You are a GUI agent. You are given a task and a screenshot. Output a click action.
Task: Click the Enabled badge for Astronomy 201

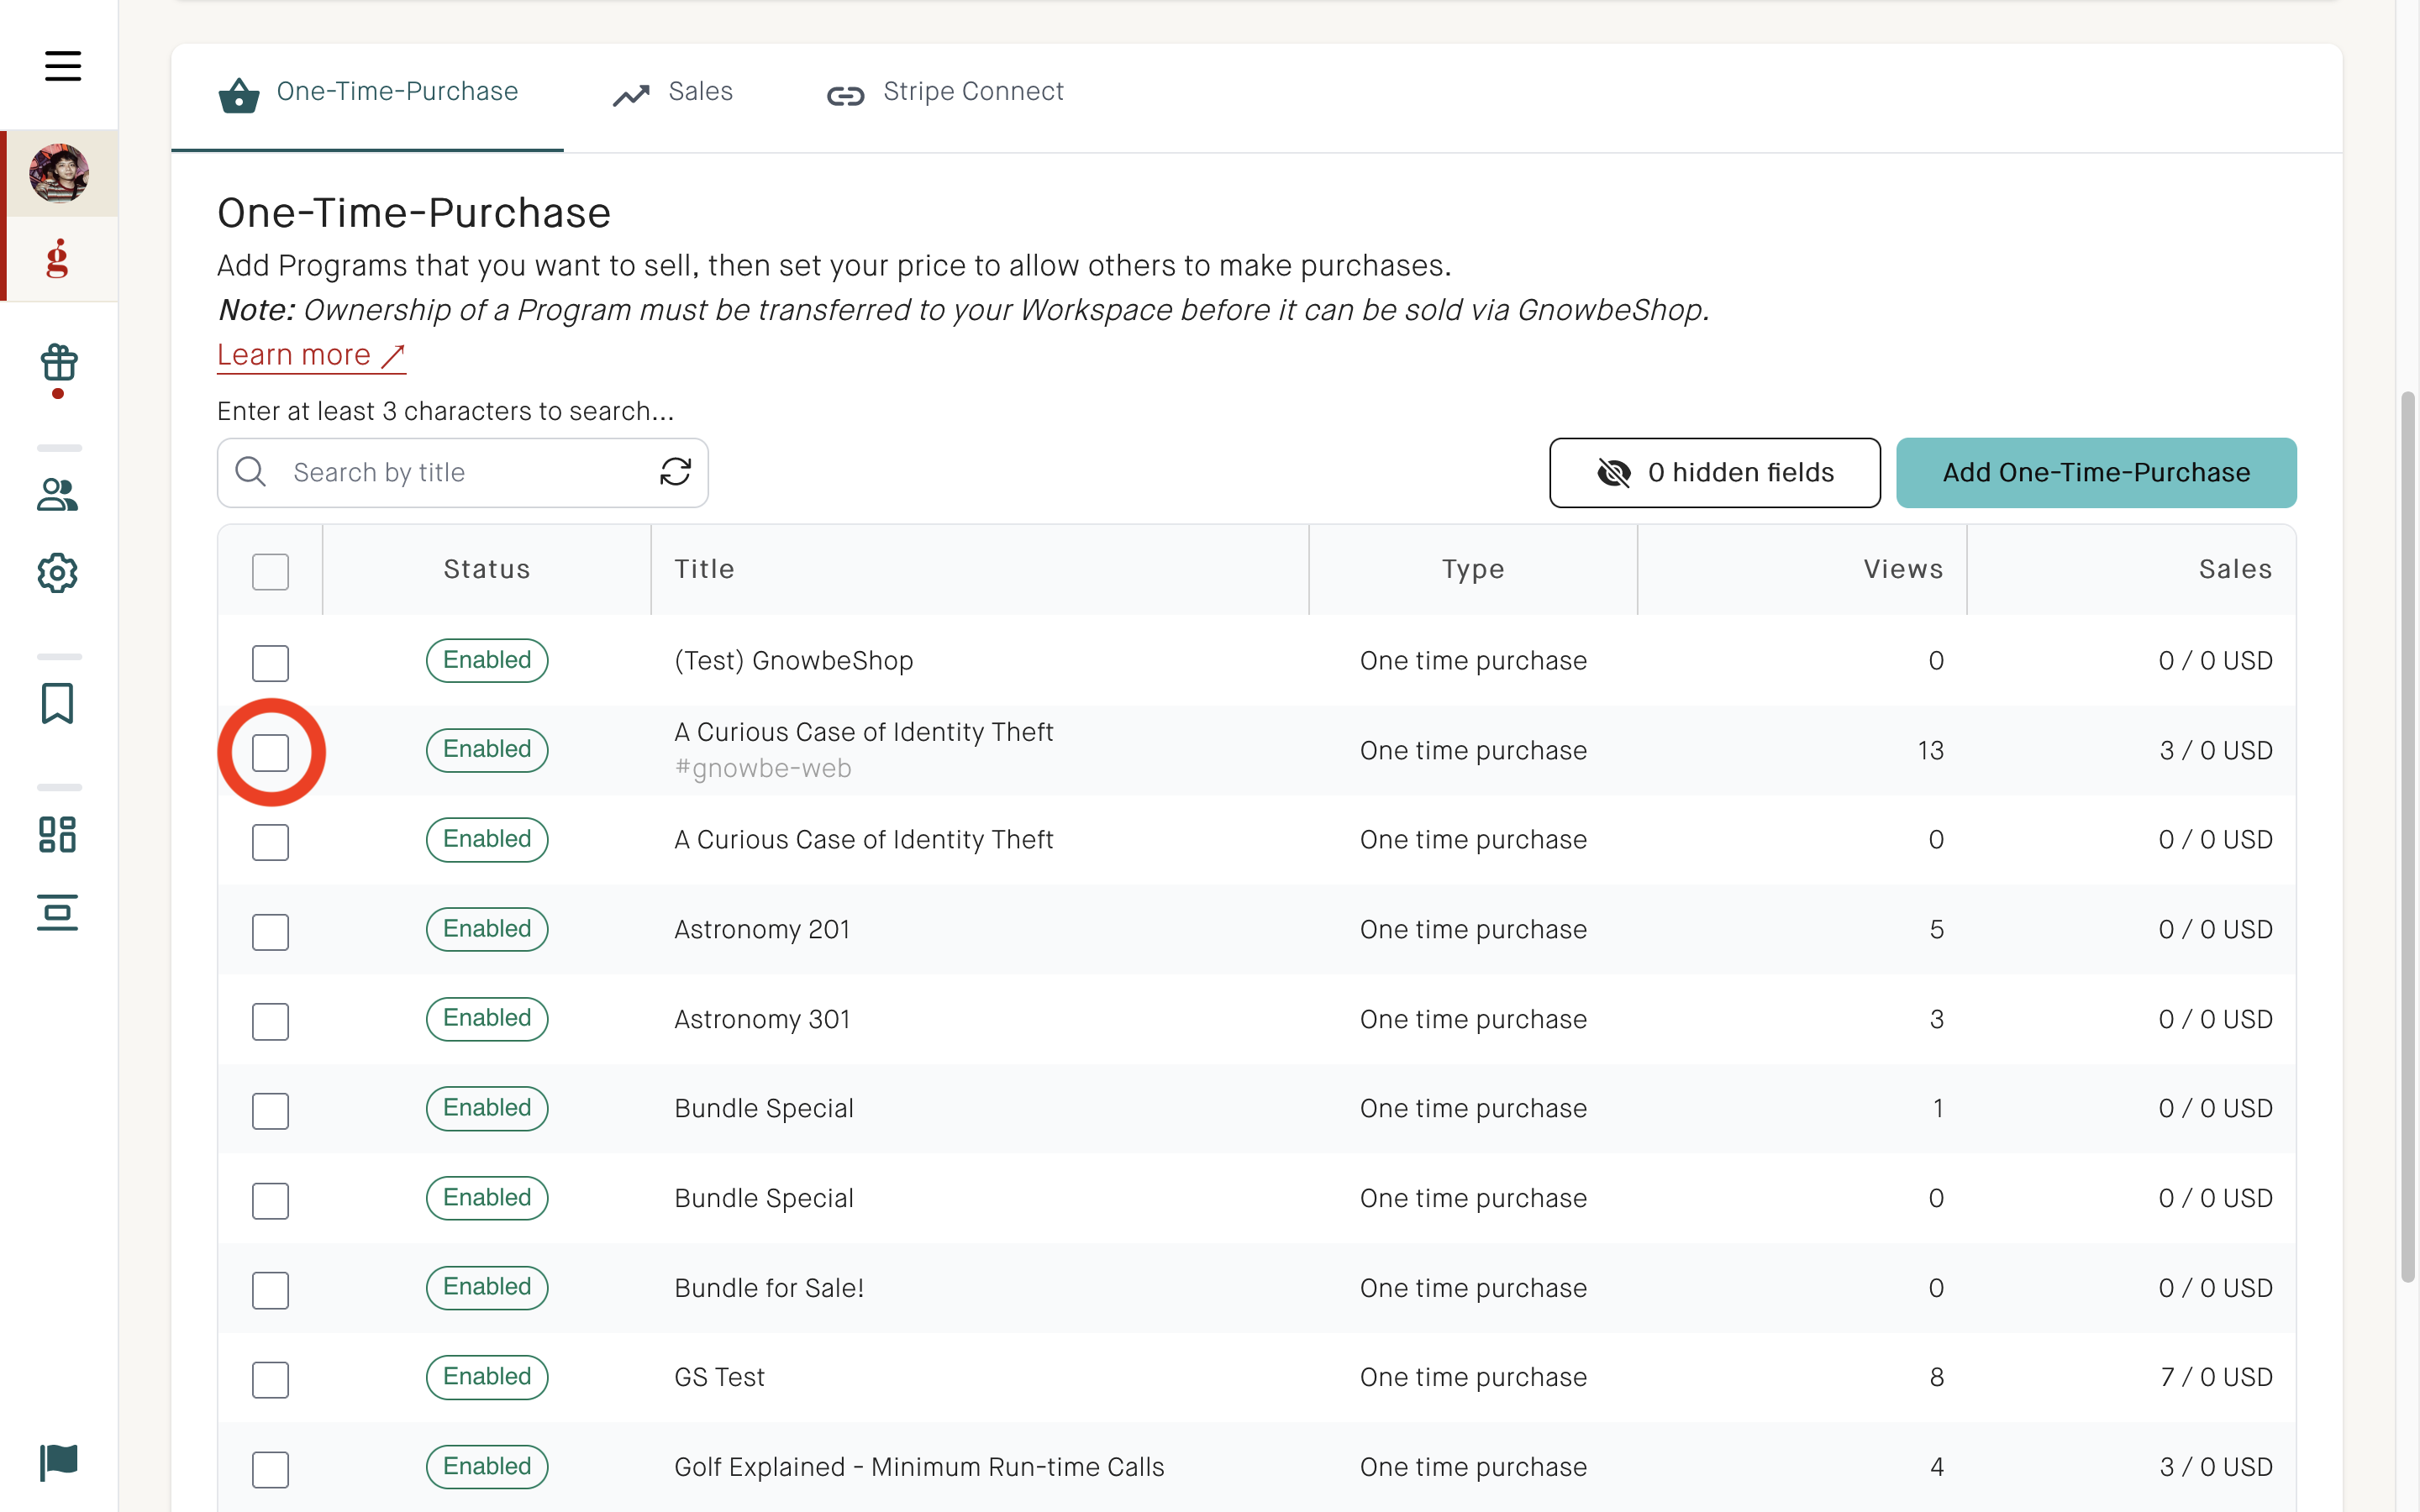pyautogui.click(x=487, y=929)
